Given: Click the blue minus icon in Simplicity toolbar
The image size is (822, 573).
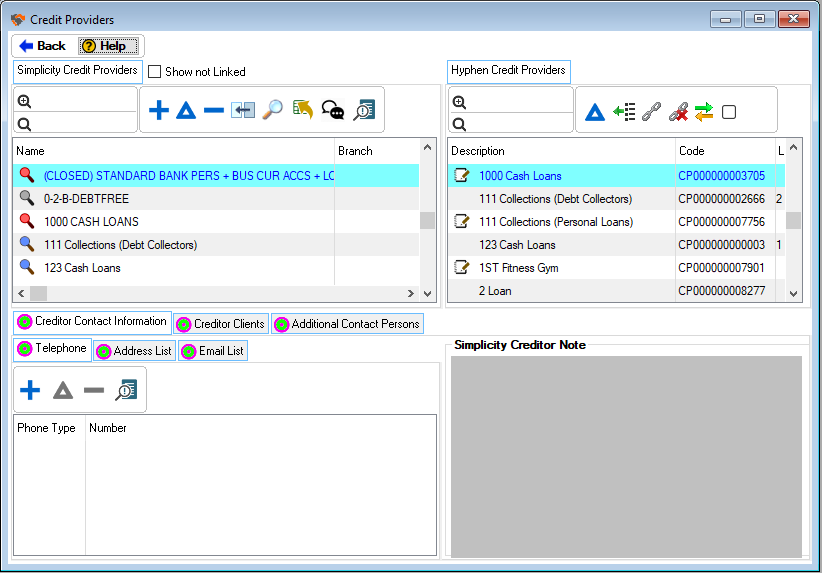Looking at the screenshot, I should [214, 111].
